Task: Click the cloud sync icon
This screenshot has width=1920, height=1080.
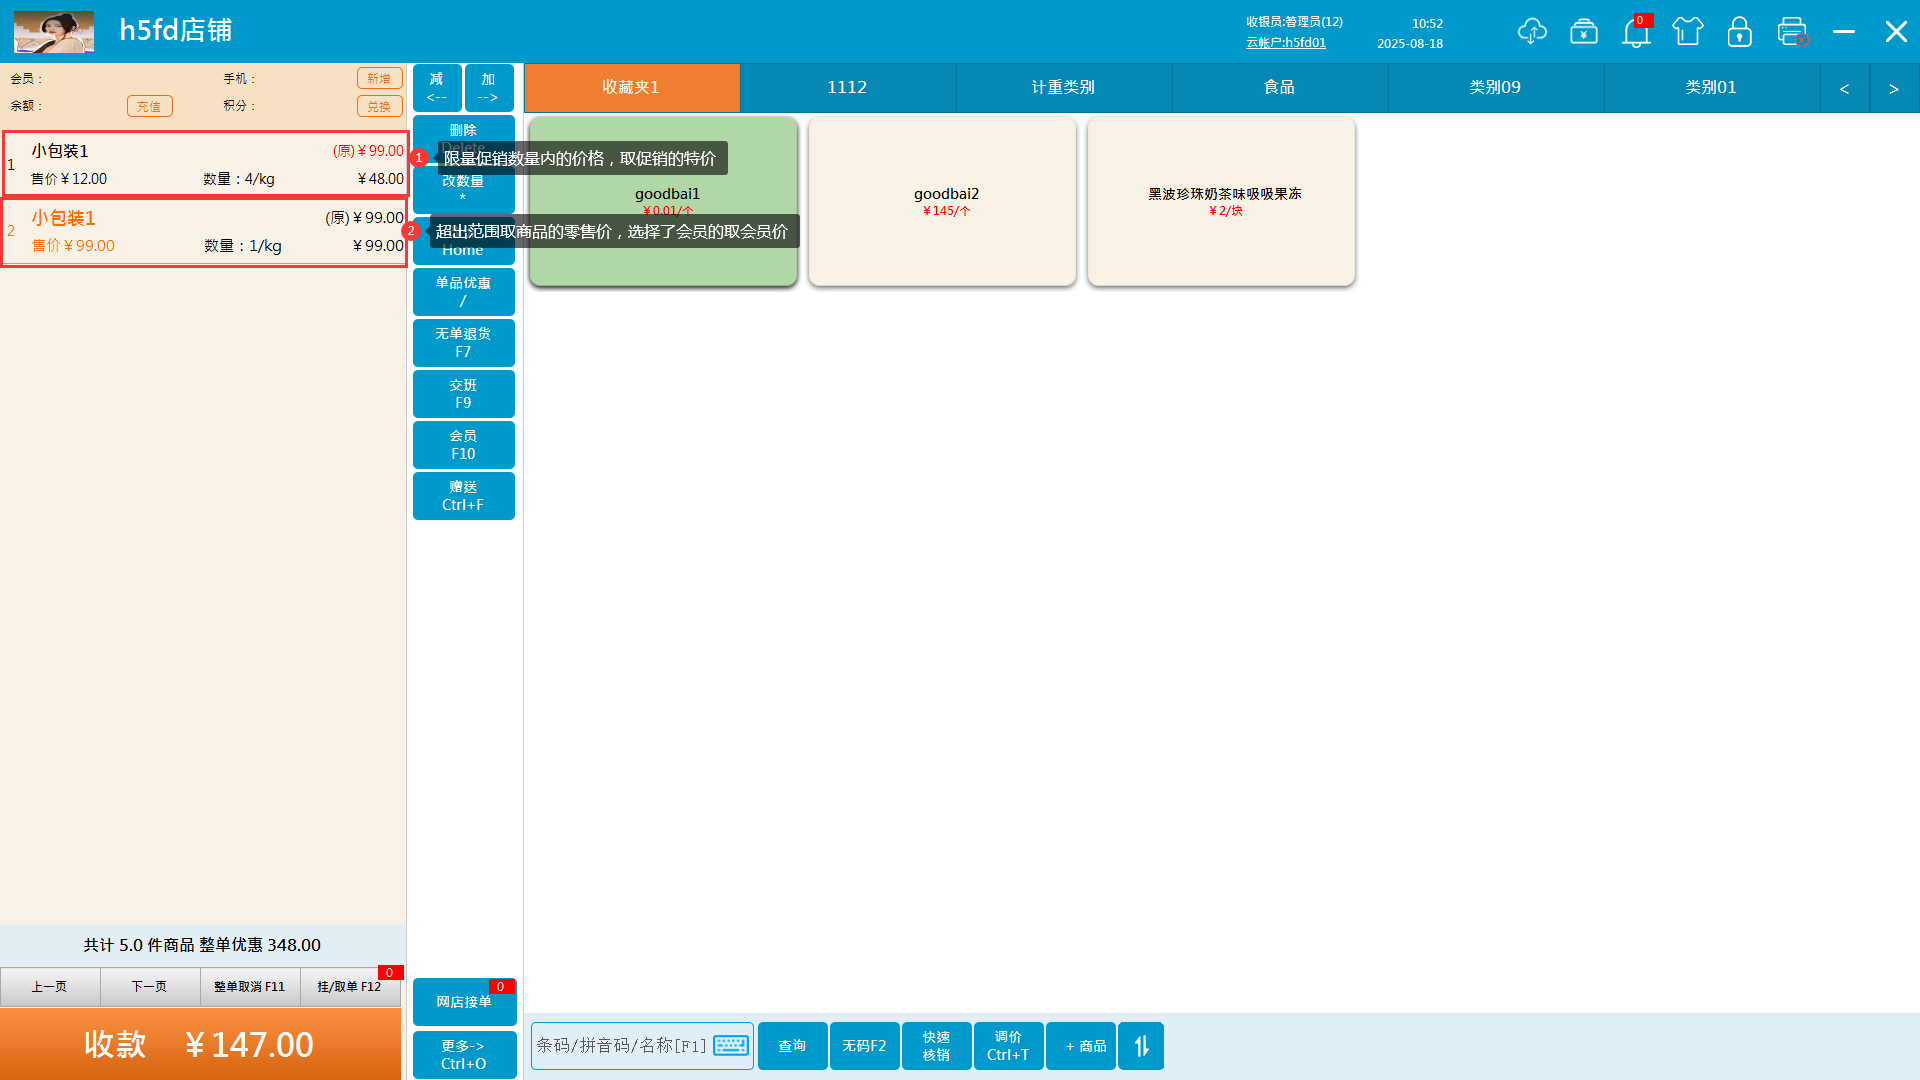Action: [x=1531, y=32]
